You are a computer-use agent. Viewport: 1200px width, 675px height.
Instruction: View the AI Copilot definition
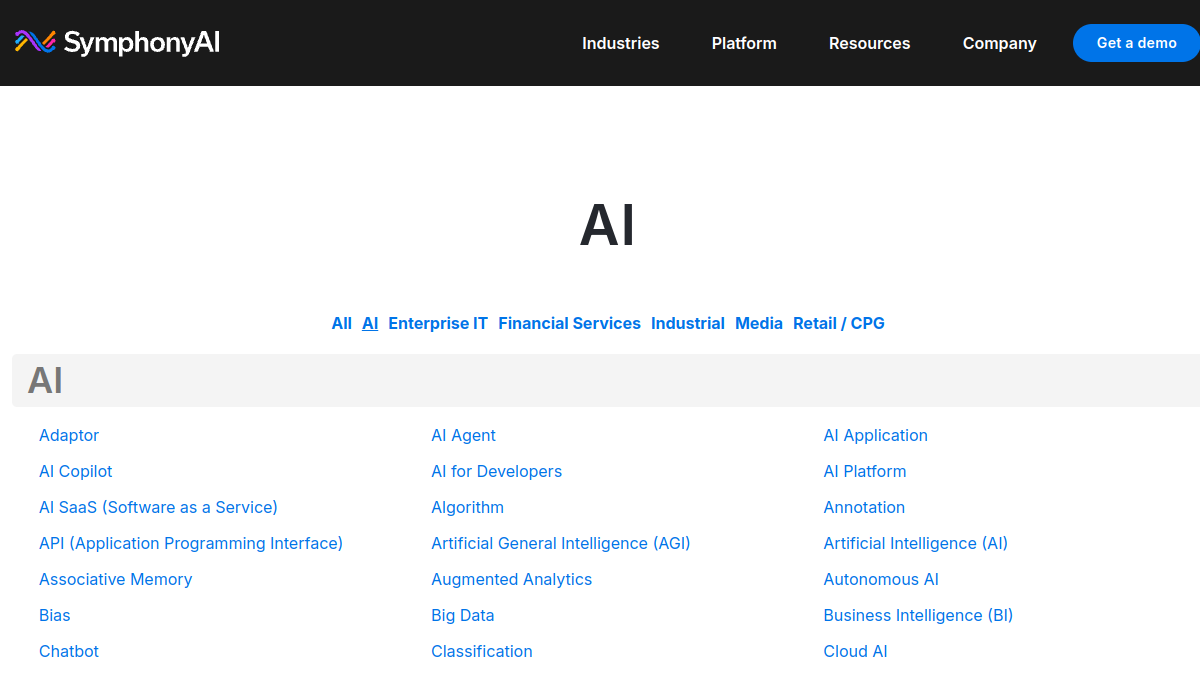point(76,471)
